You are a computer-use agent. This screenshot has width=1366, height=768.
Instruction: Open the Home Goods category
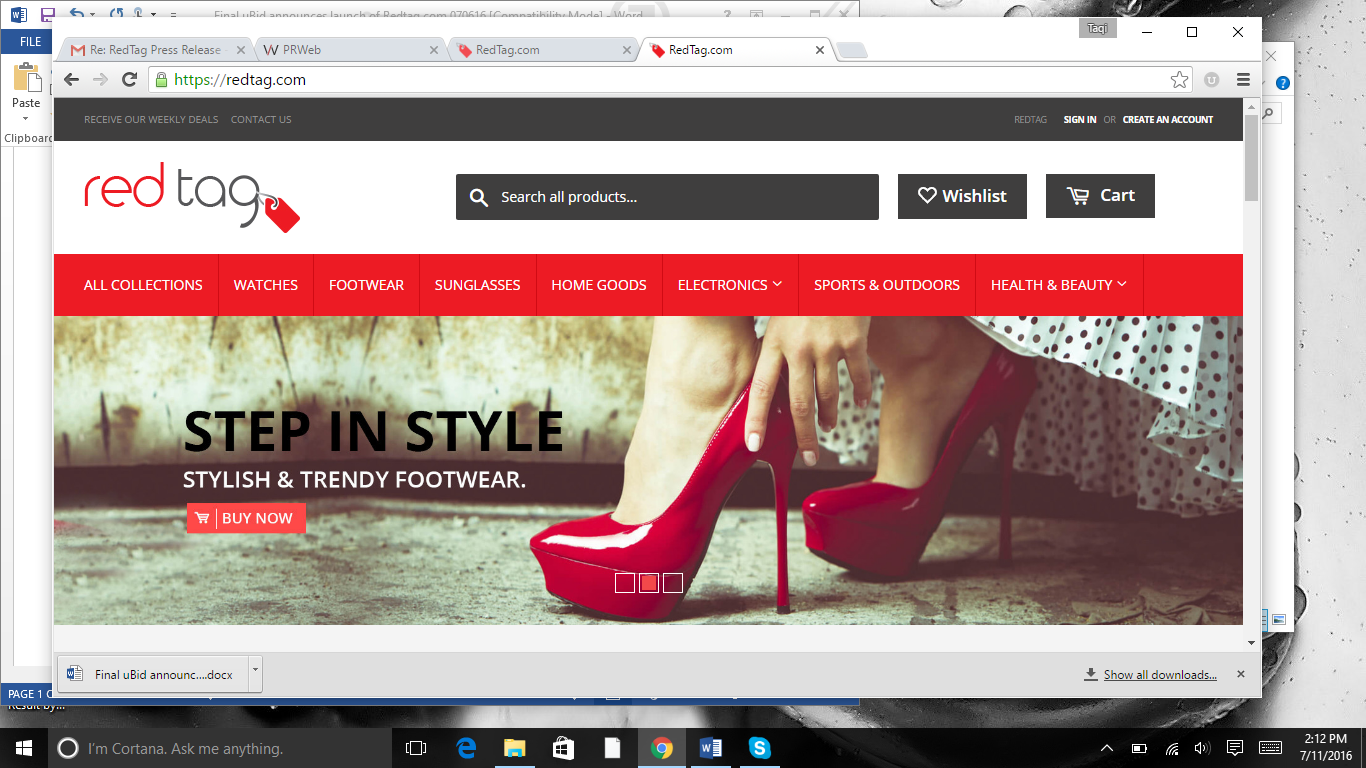[599, 285]
